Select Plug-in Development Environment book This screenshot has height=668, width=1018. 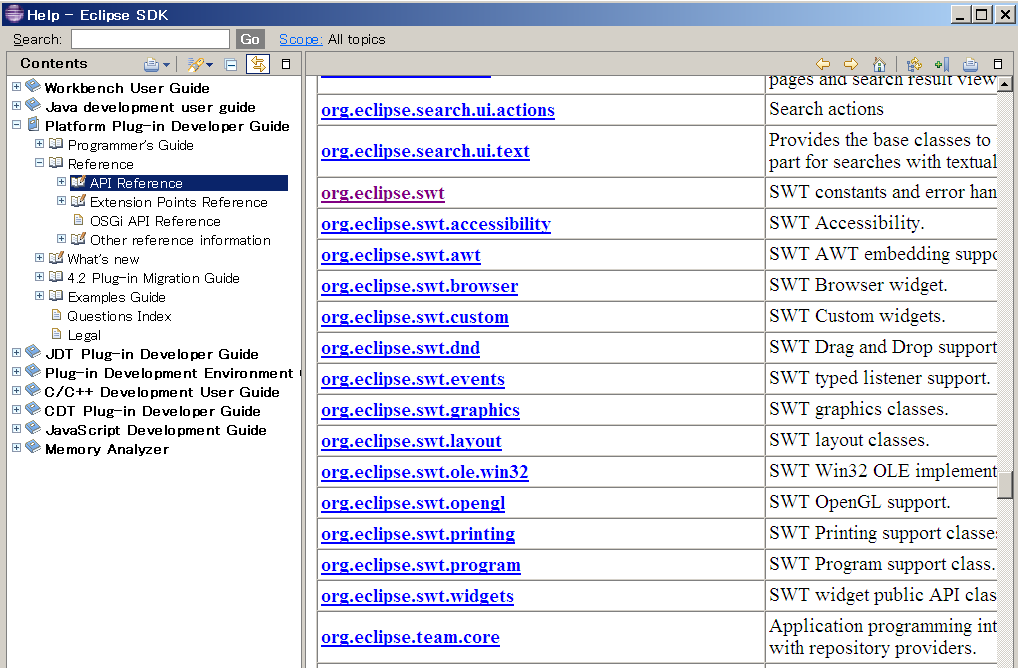click(x=169, y=373)
